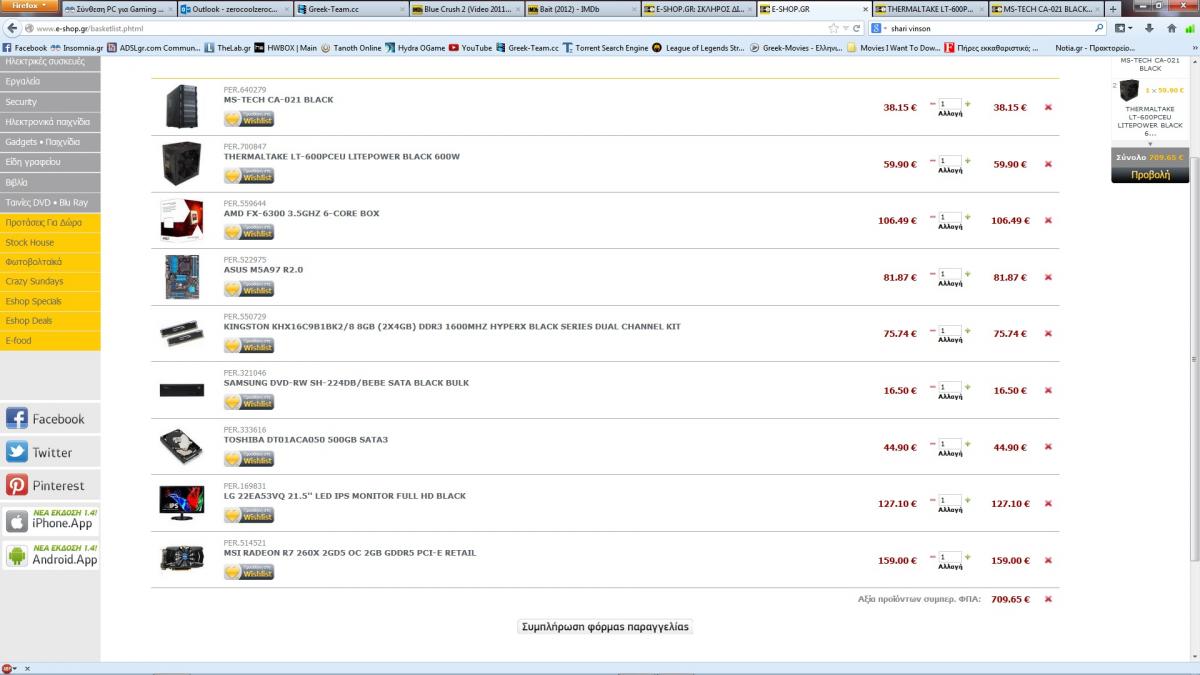The width and height of the screenshot is (1200, 675).
Task: Open Stock House sidebar item
Action: tap(50, 243)
